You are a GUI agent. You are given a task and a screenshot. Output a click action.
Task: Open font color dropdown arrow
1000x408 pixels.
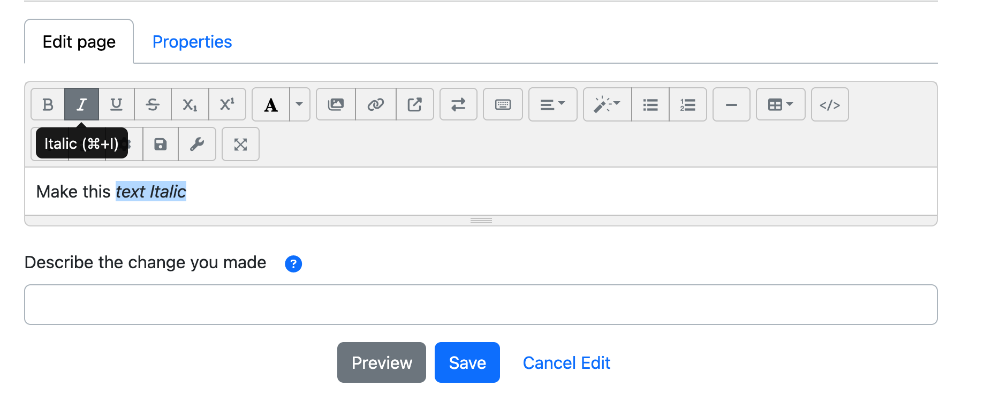pyautogui.click(x=300, y=105)
